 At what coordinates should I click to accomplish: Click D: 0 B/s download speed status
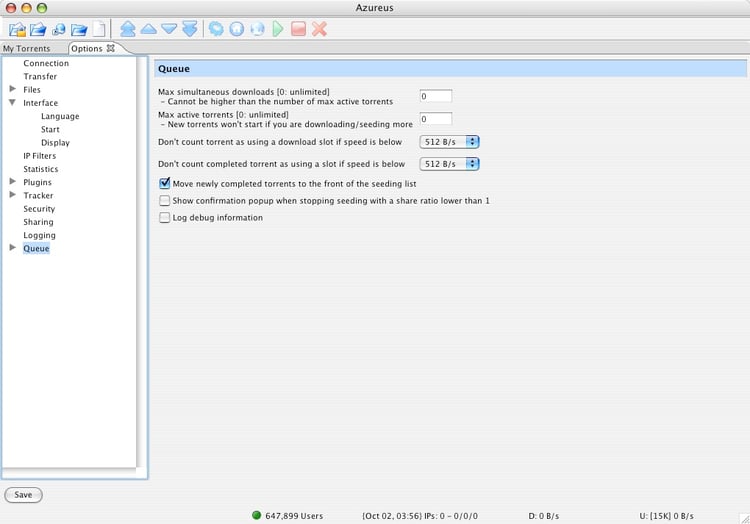pyautogui.click(x=543, y=515)
